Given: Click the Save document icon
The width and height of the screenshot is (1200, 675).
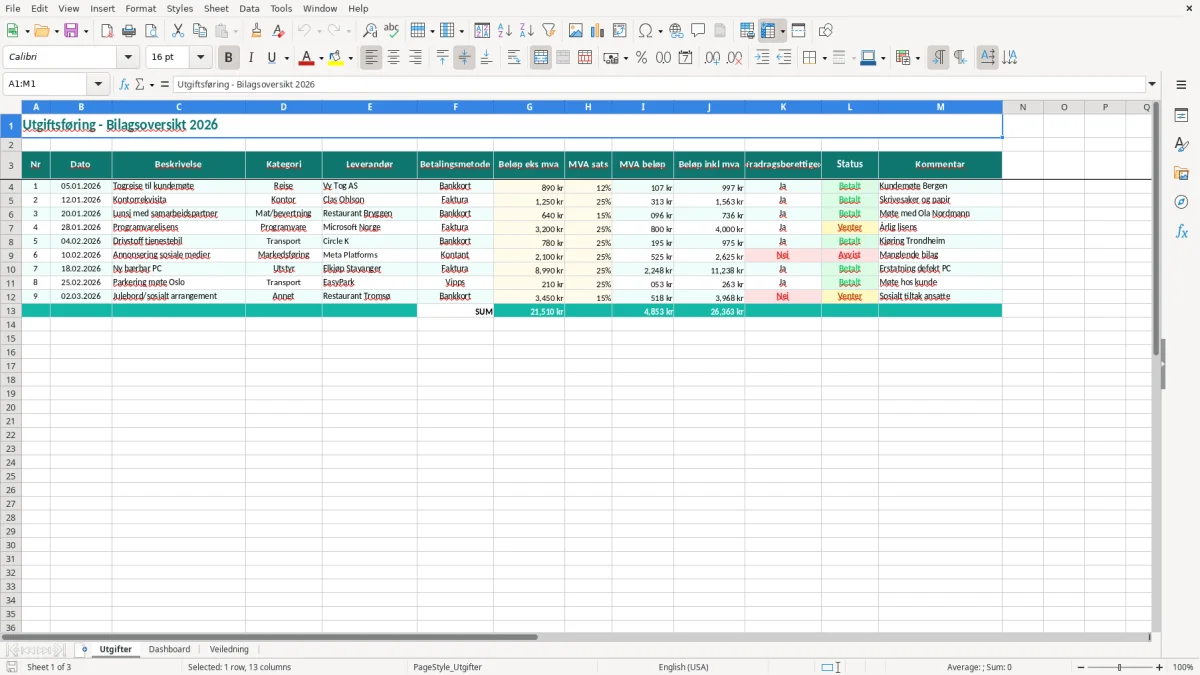Looking at the screenshot, I should (71, 31).
